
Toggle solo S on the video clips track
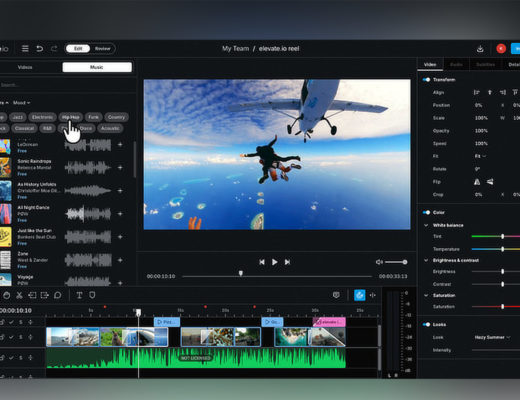pyautogui.click(x=21, y=337)
